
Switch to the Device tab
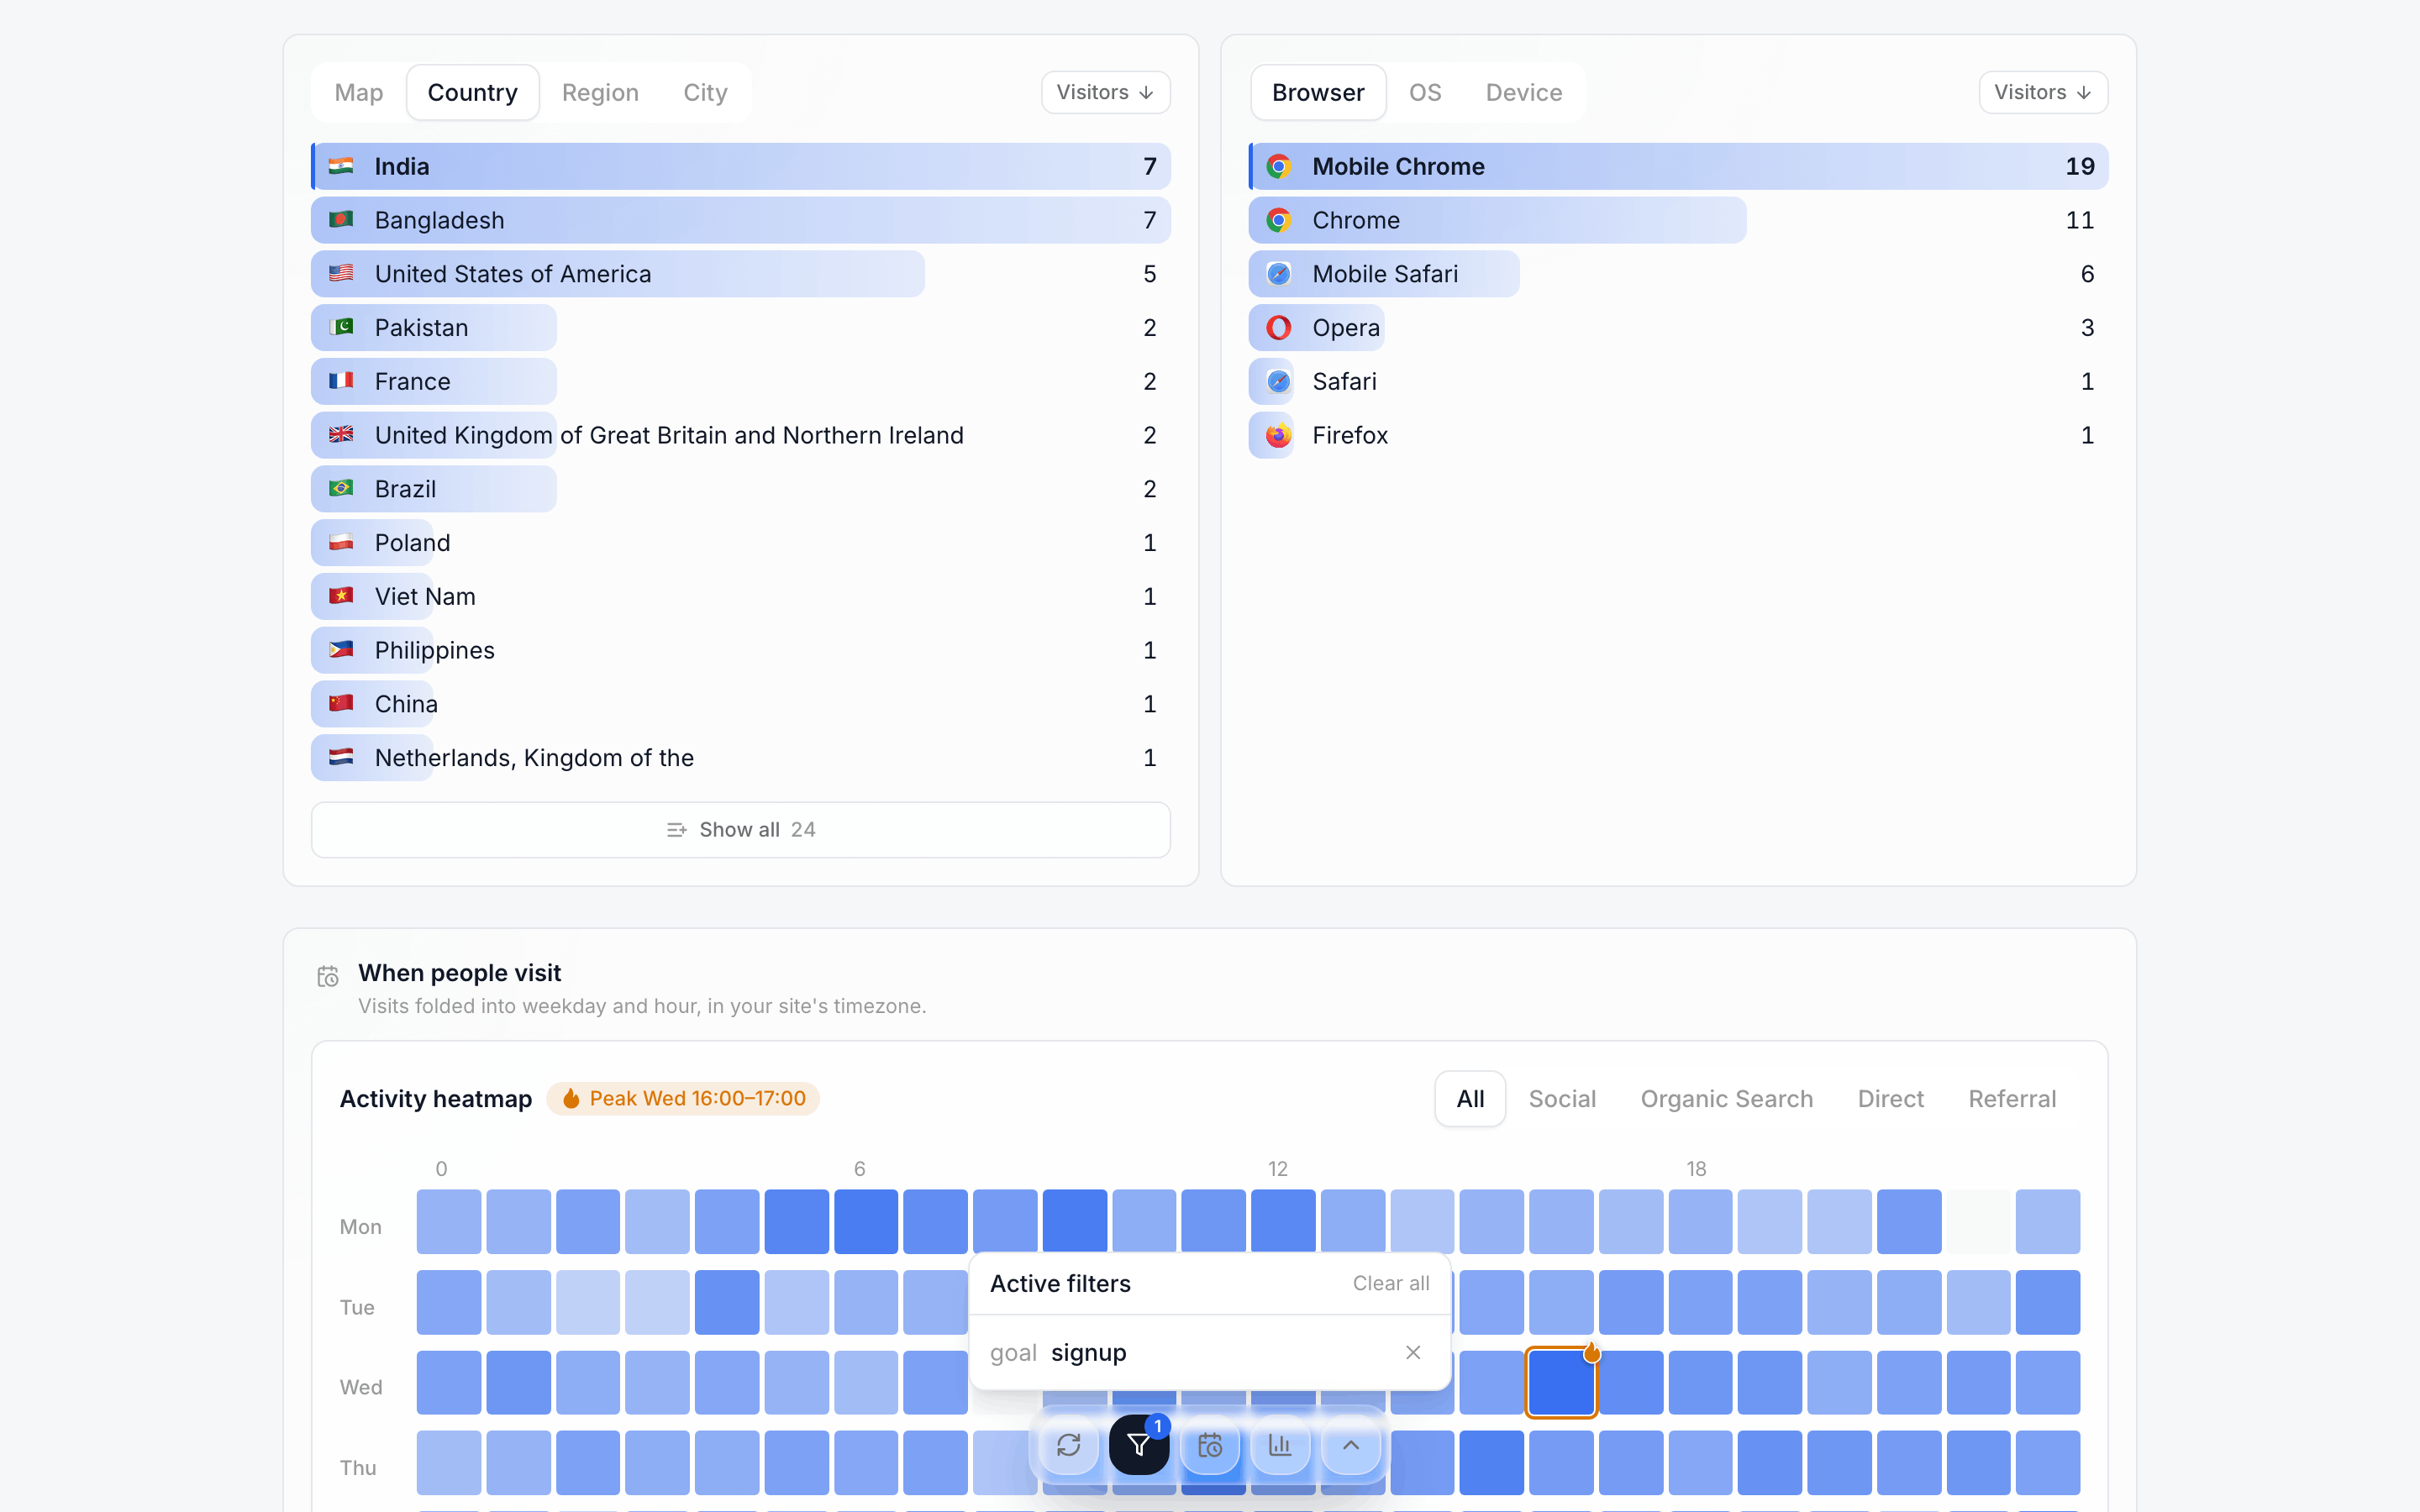1523,92
